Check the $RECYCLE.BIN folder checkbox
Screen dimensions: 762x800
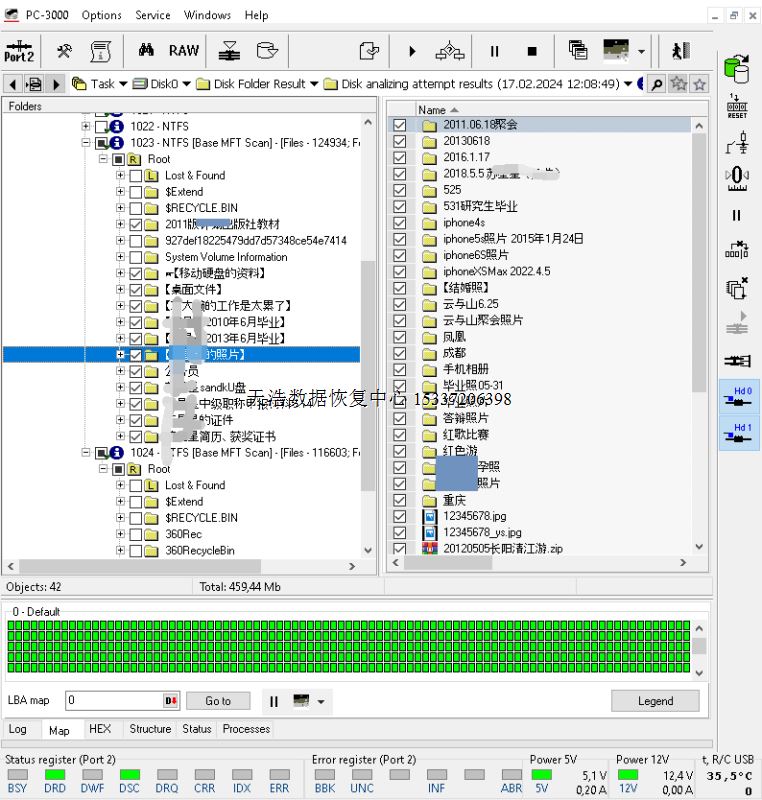[135, 208]
